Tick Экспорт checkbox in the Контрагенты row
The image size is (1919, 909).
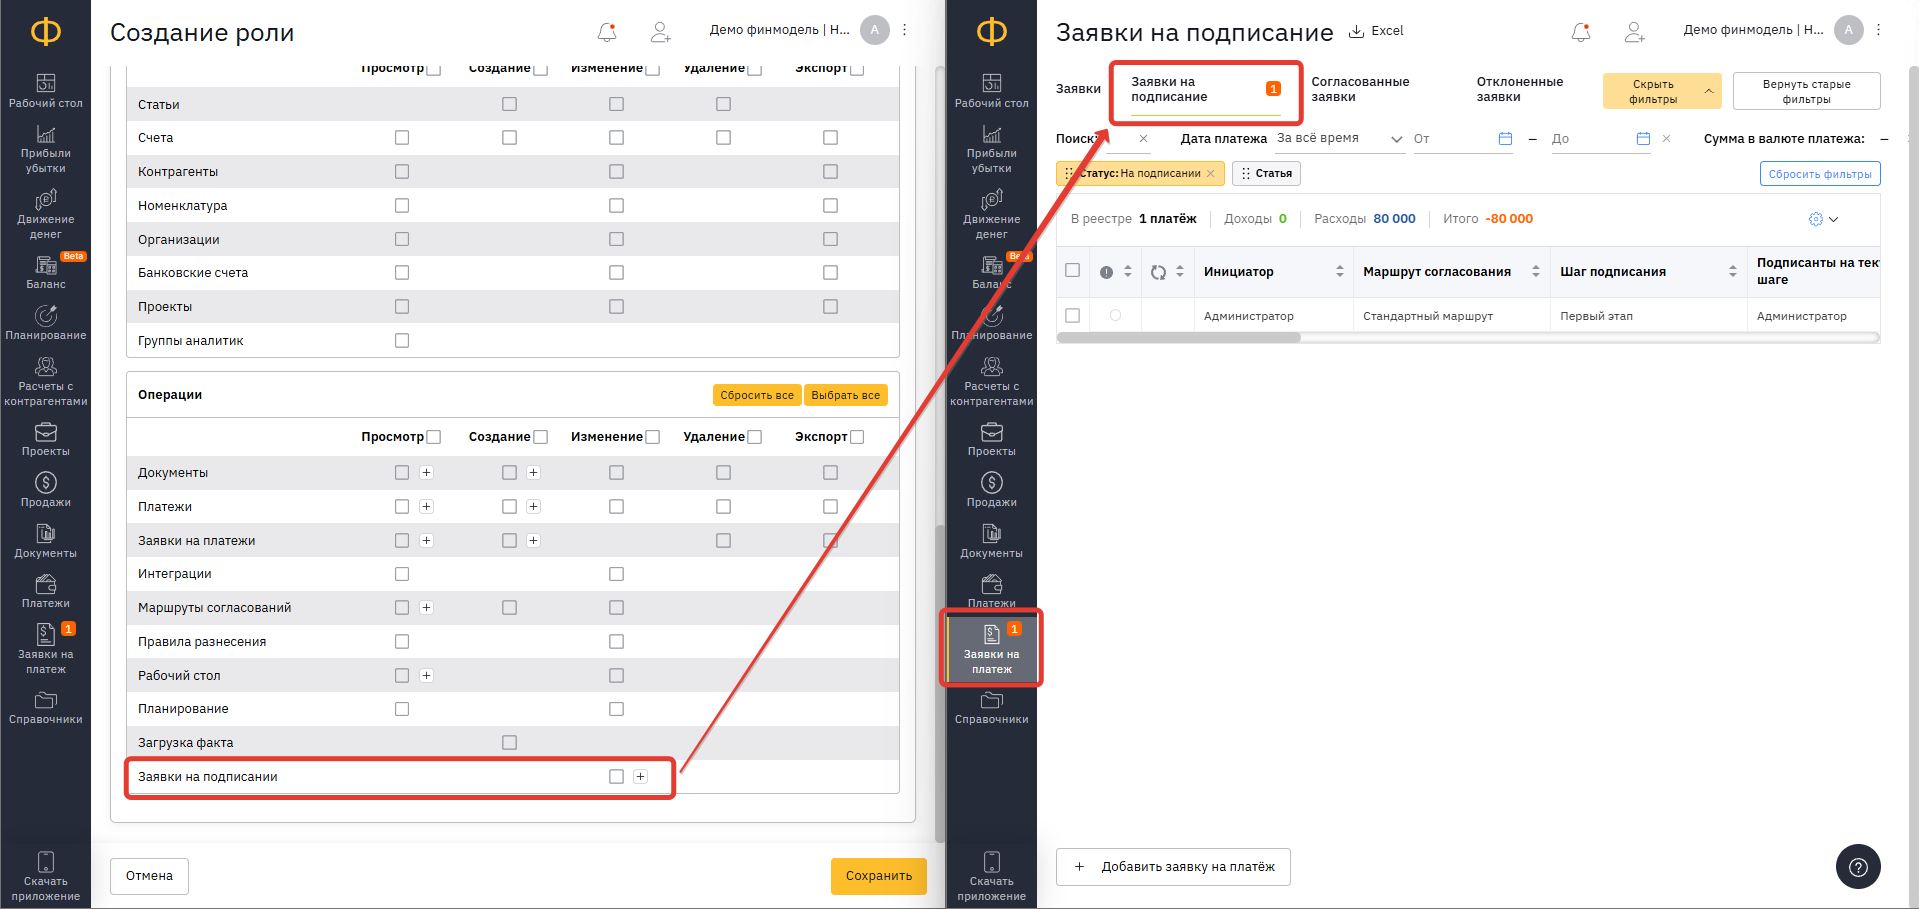831,172
